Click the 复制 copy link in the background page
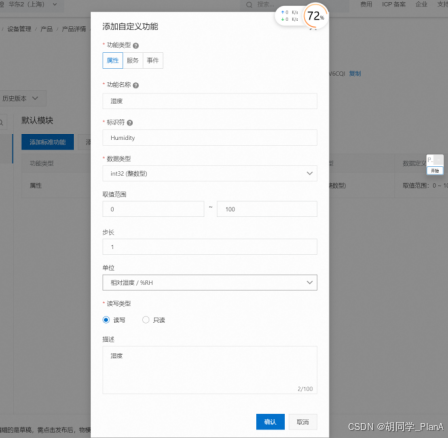The image size is (448, 439). 355,73
